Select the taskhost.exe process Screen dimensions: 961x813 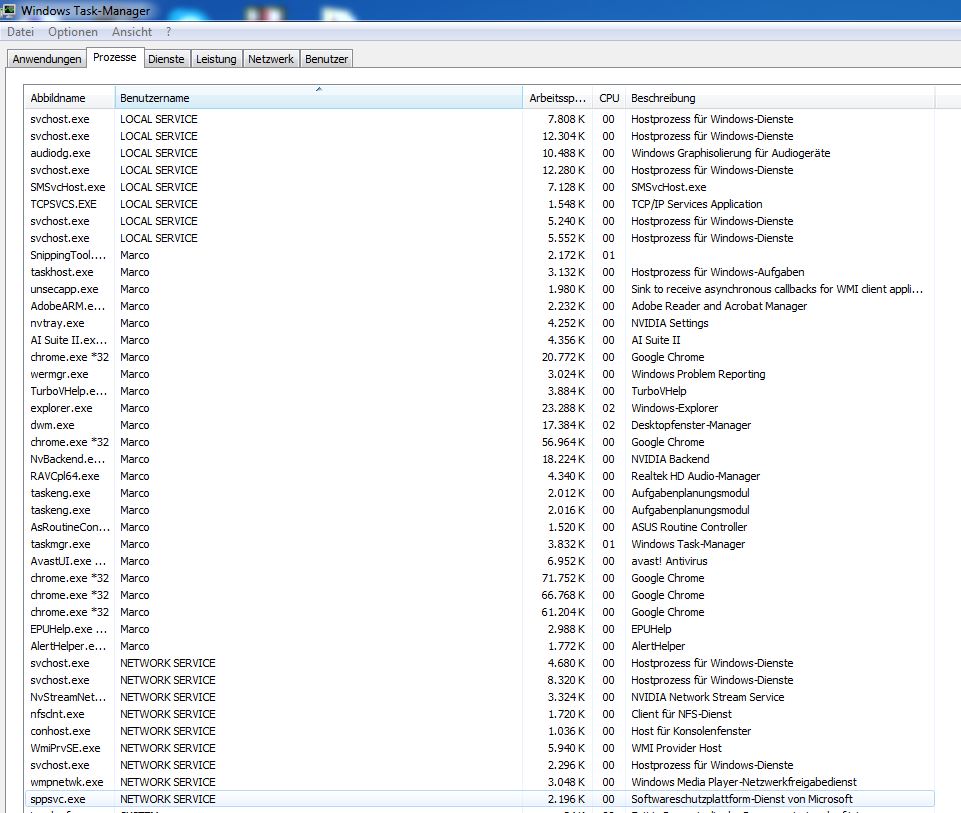(x=480, y=272)
